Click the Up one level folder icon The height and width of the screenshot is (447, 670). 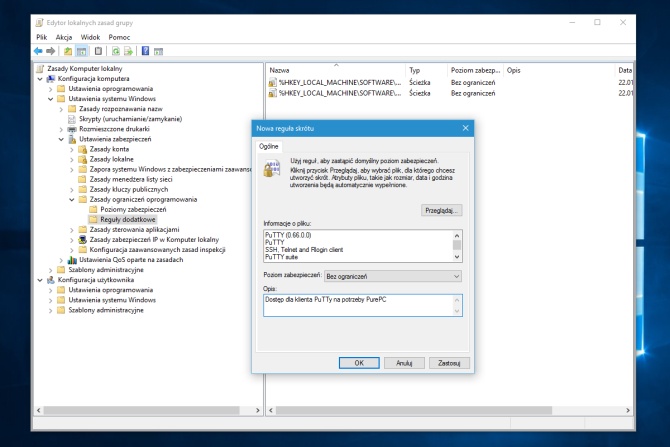click(x=68, y=51)
